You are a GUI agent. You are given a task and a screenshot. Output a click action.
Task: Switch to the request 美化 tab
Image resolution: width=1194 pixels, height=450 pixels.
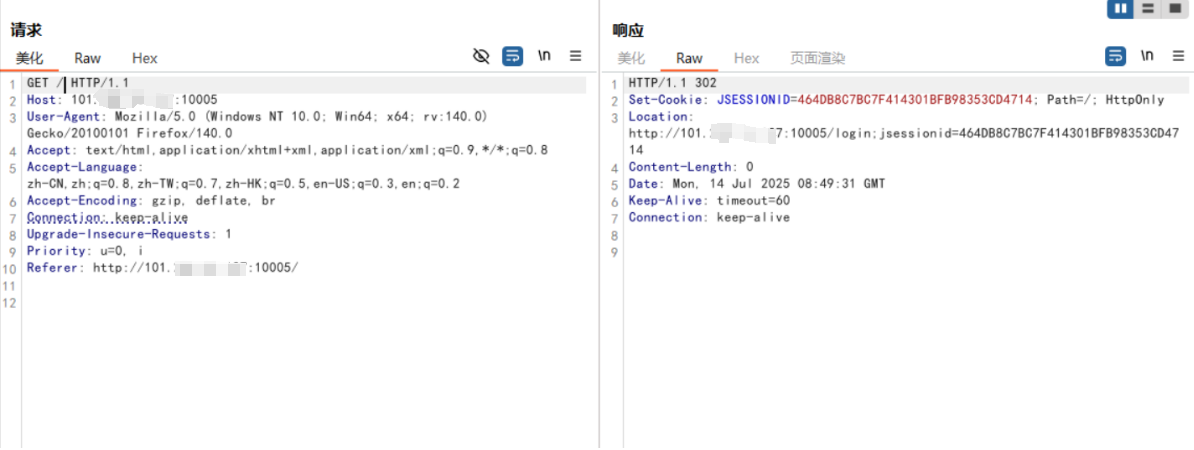[29, 58]
